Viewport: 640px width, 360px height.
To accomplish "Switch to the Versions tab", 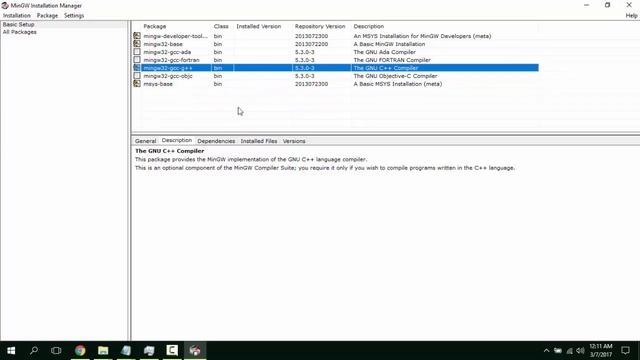I will click(294, 141).
